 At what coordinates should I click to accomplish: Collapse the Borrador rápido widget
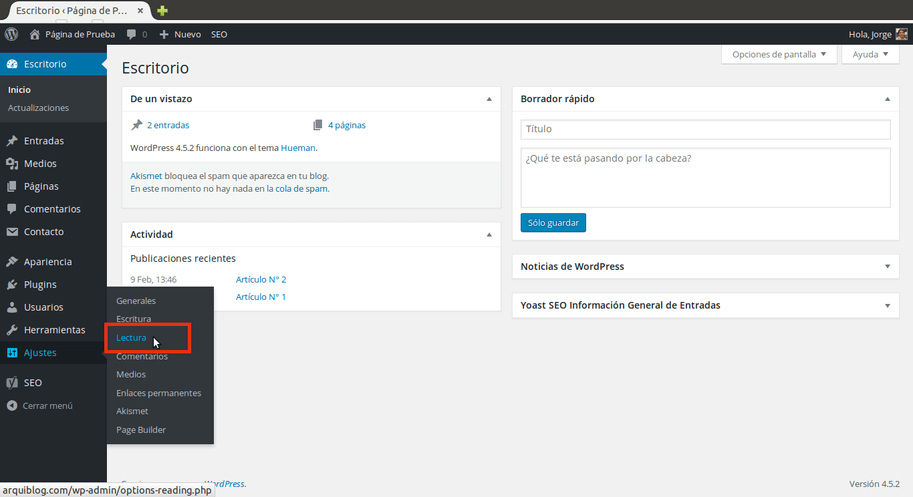pyautogui.click(x=887, y=99)
